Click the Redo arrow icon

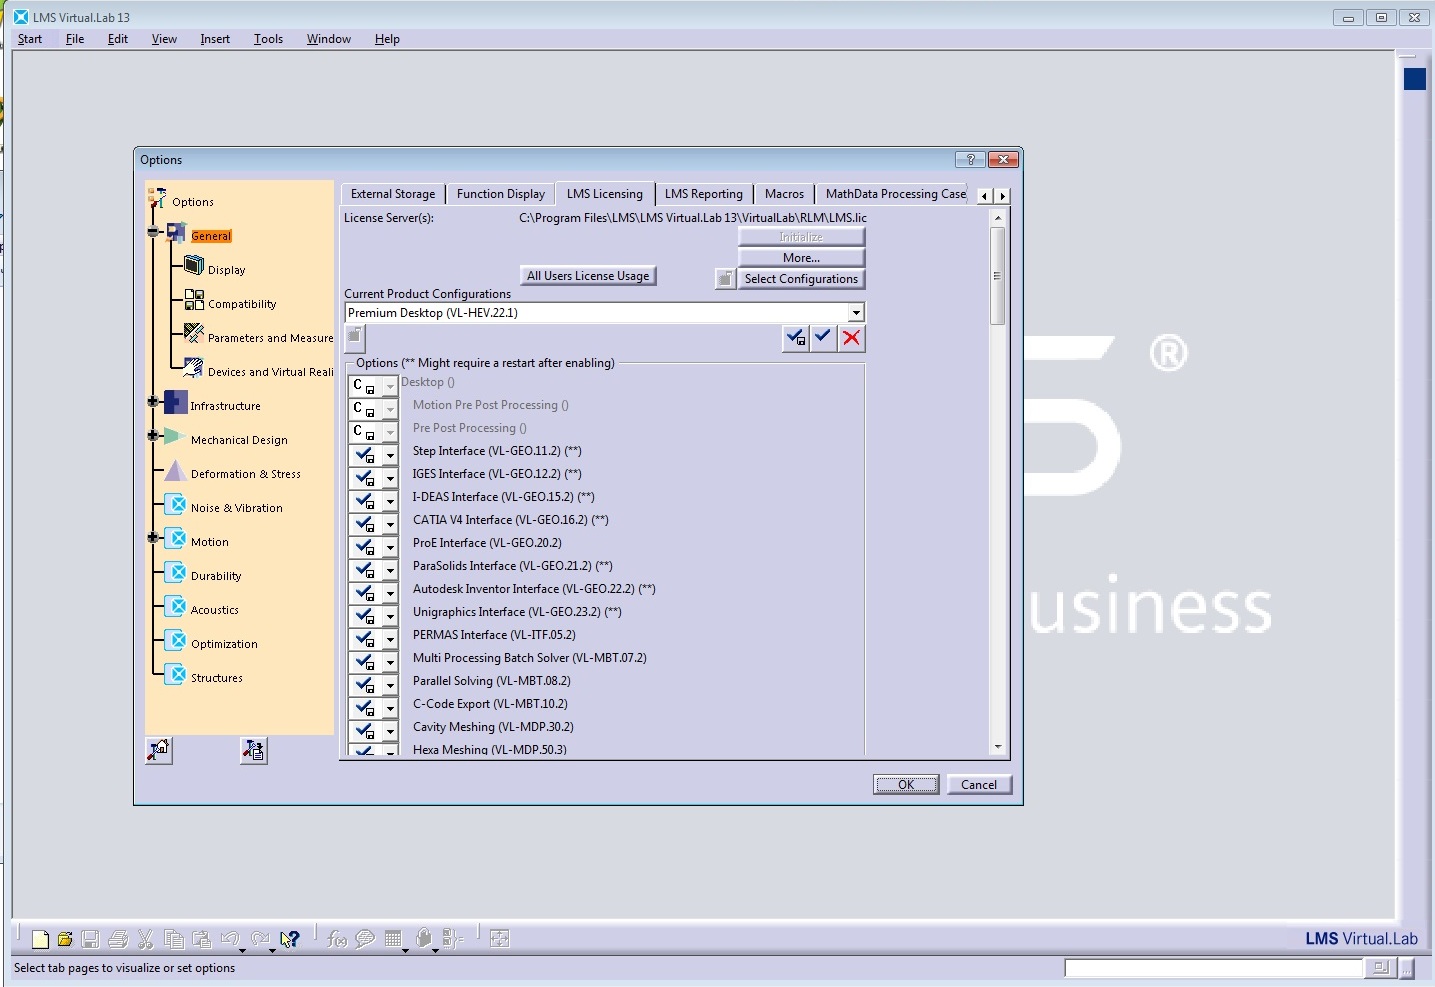[x=261, y=939]
